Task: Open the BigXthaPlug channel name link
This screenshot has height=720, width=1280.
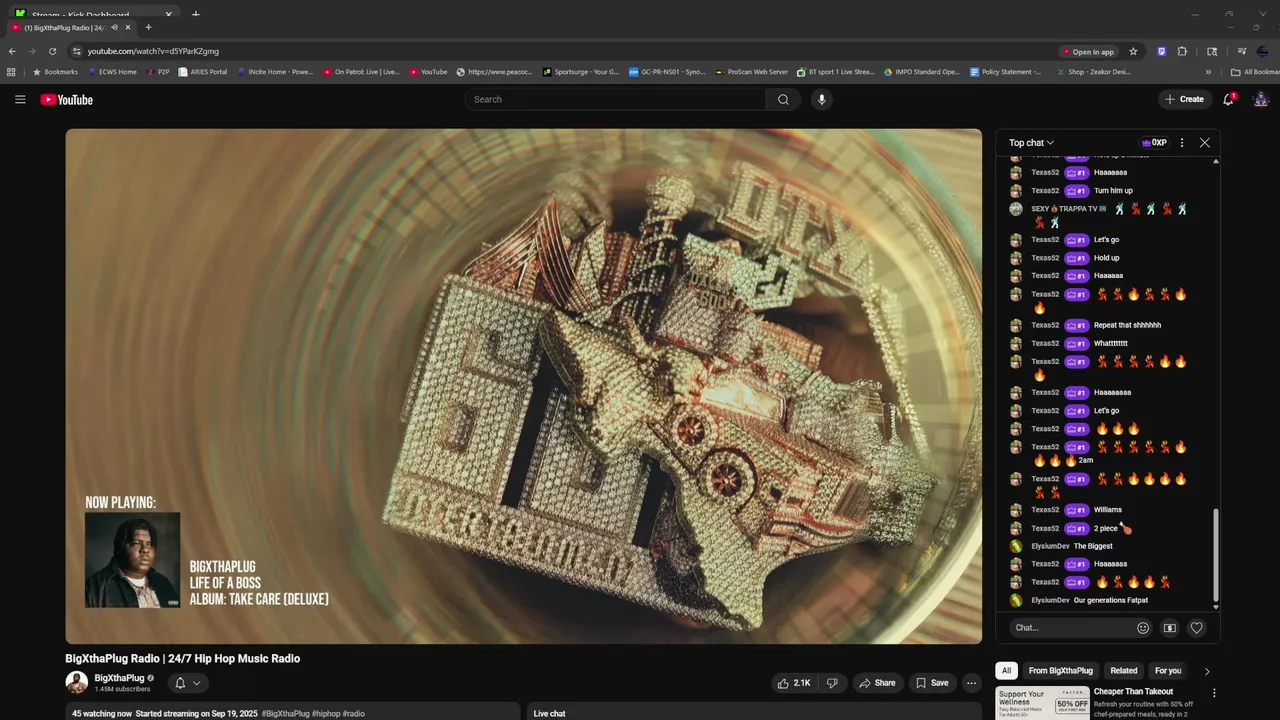Action: pyautogui.click(x=119, y=678)
